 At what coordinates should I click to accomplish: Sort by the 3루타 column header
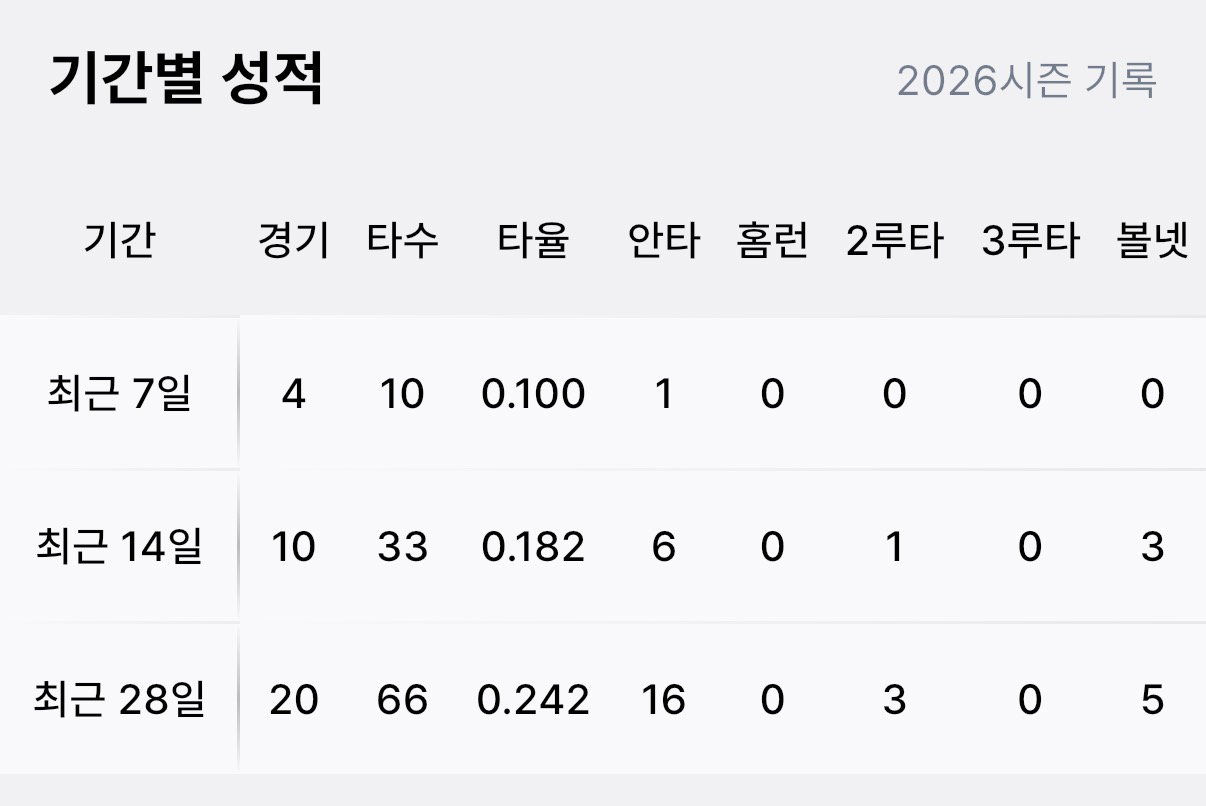click(1030, 242)
